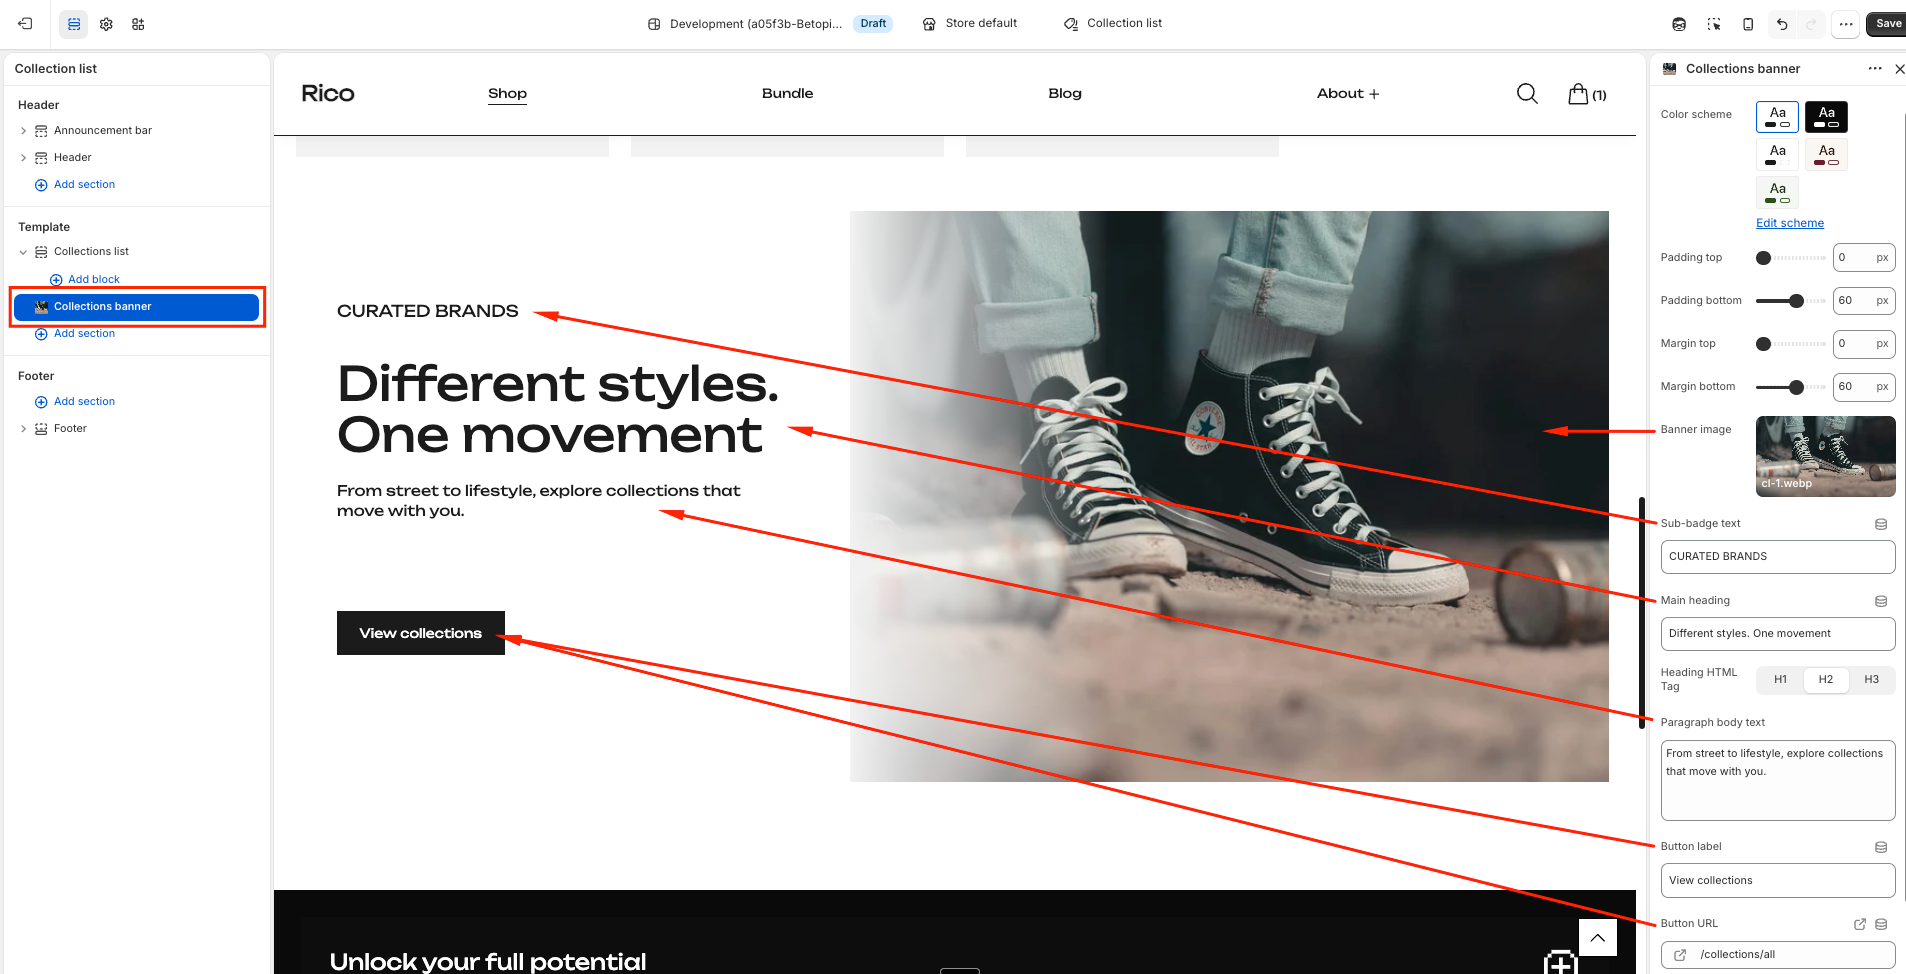
Task: Select Collections banner in sidebar
Action: (x=136, y=307)
